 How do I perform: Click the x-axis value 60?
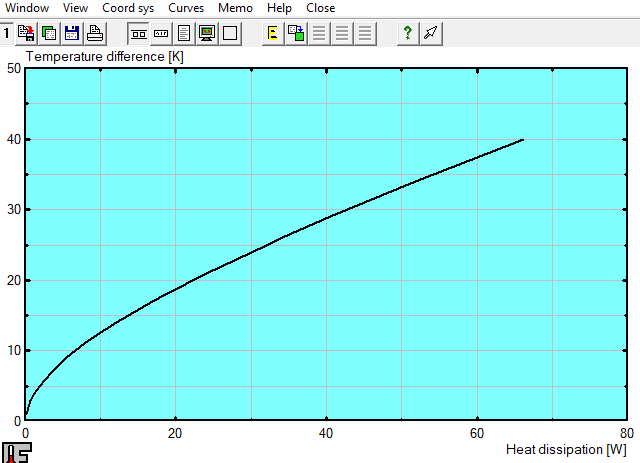click(476, 433)
